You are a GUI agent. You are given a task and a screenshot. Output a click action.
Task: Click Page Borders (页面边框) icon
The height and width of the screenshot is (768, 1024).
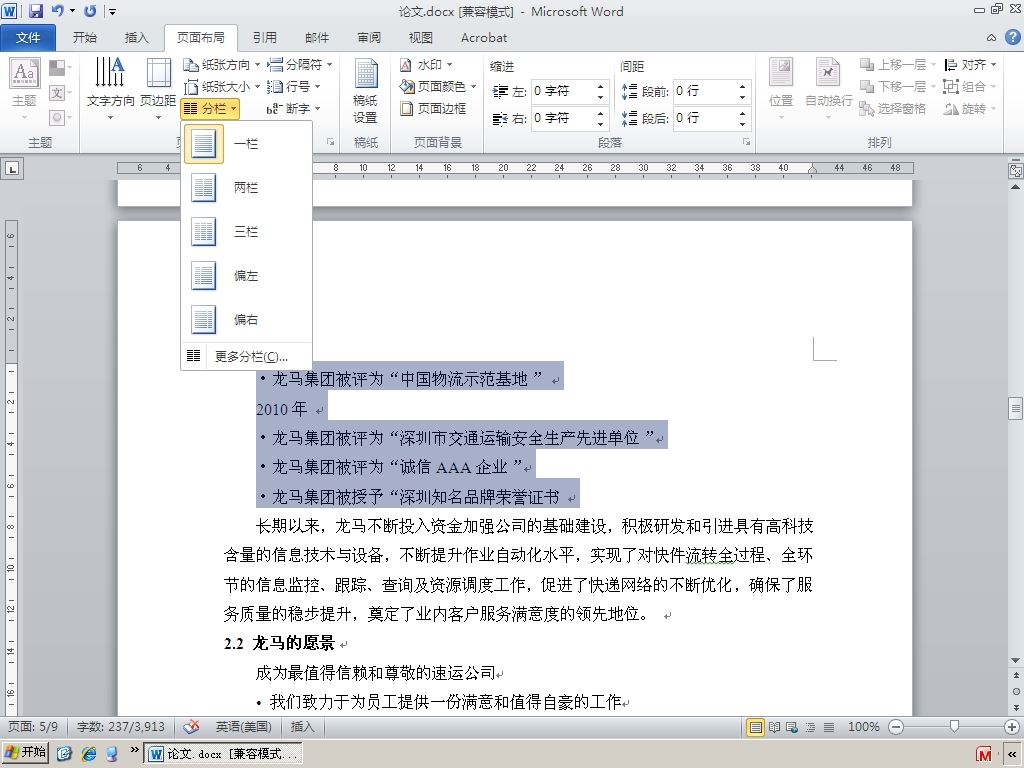point(407,108)
